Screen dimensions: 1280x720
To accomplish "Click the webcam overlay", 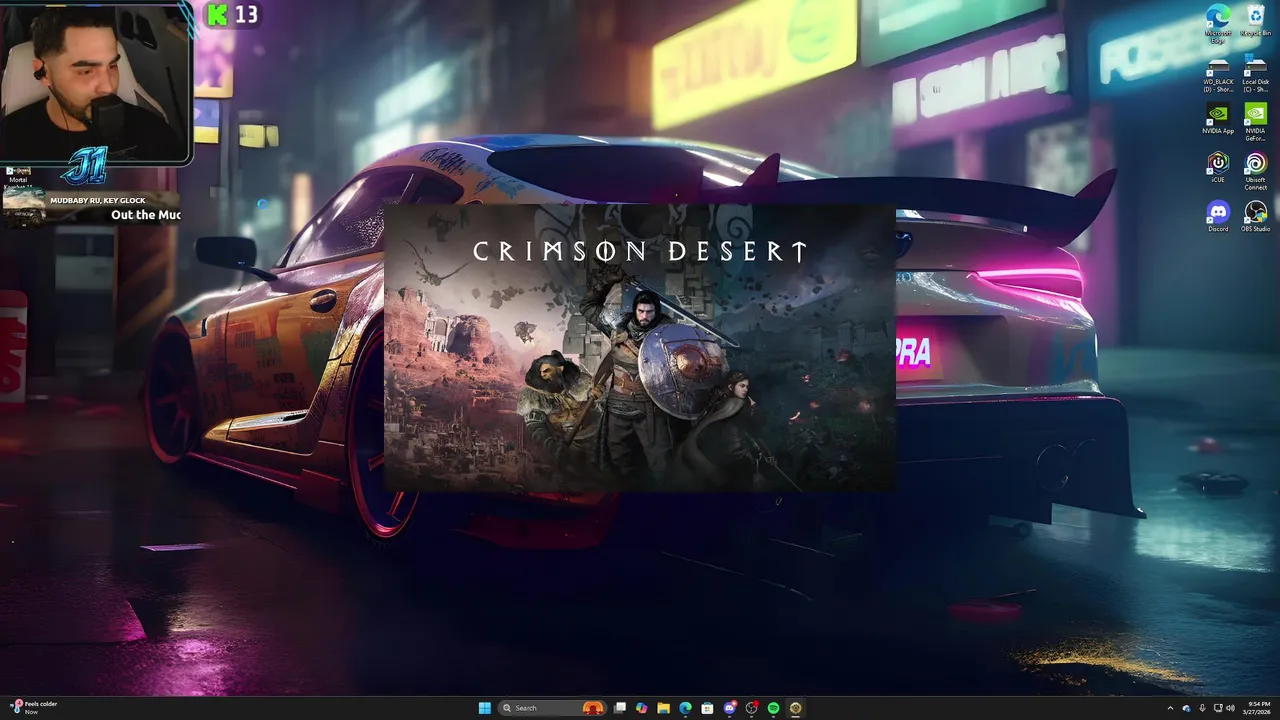I will [95, 82].
